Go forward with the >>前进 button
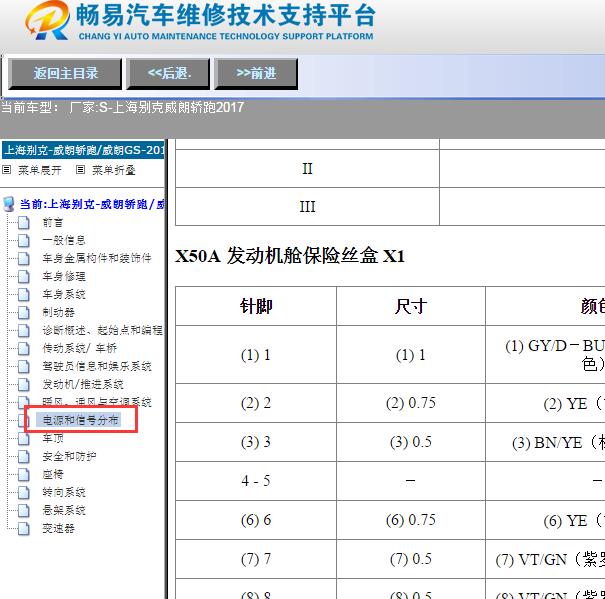 pyautogui.click(x=256, y=74)
